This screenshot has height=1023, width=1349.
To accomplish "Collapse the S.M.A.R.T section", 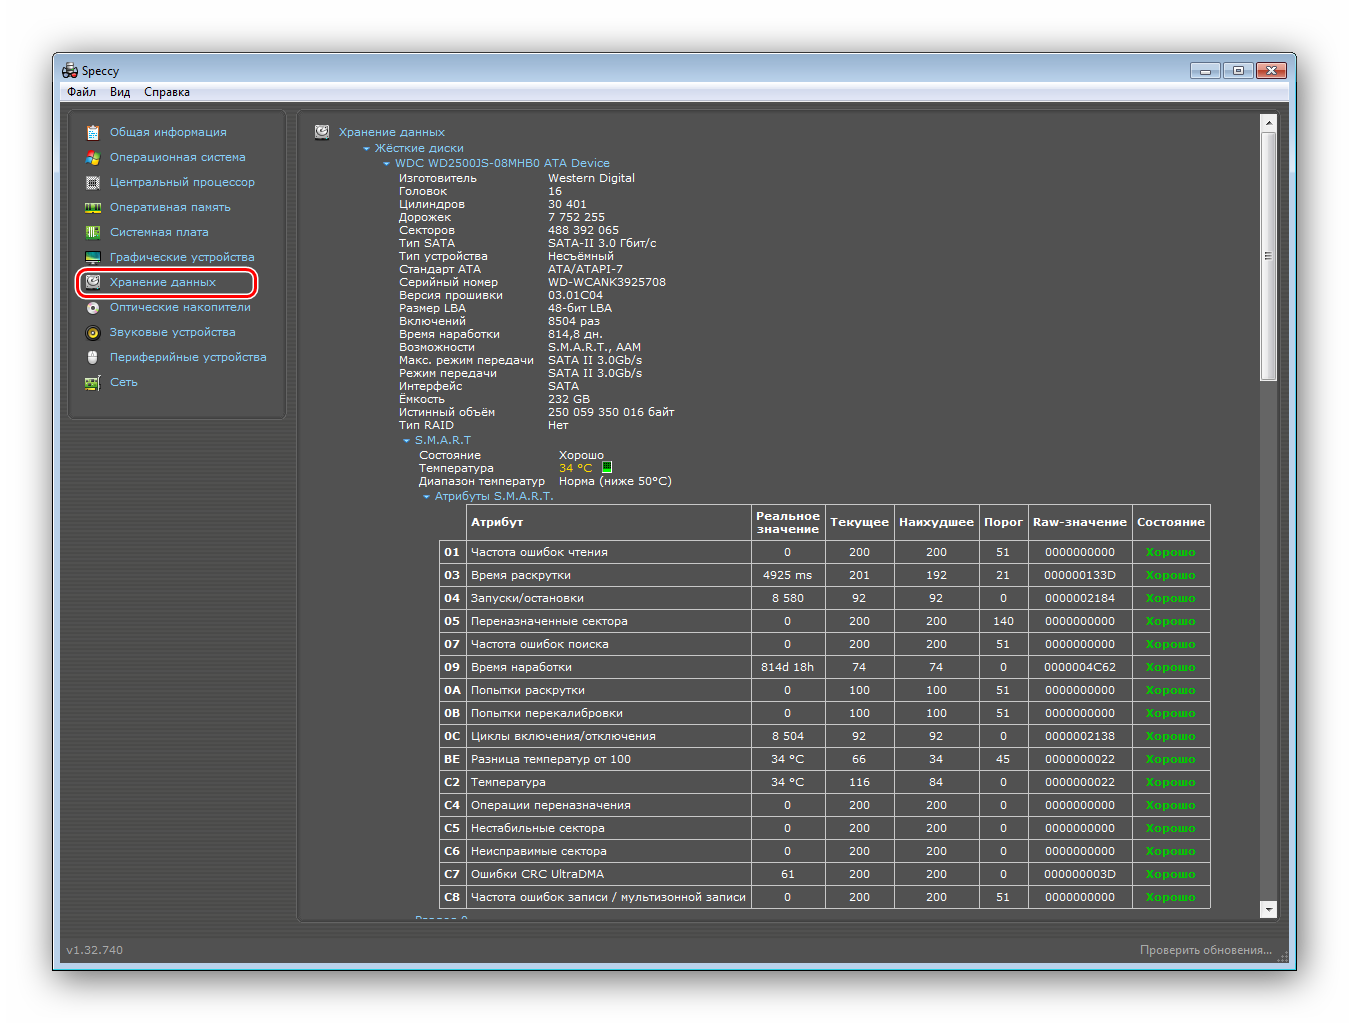I will (406, 440).
